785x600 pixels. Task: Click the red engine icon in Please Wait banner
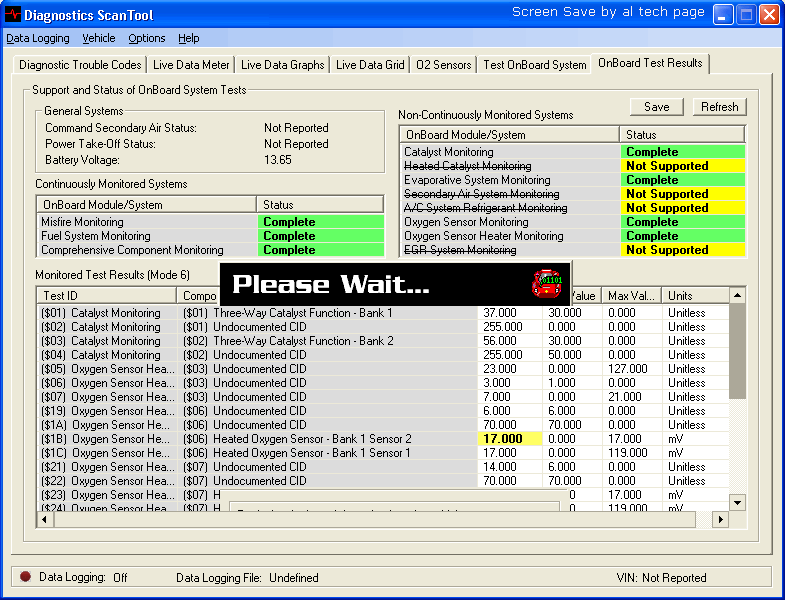tap(546, 283)
